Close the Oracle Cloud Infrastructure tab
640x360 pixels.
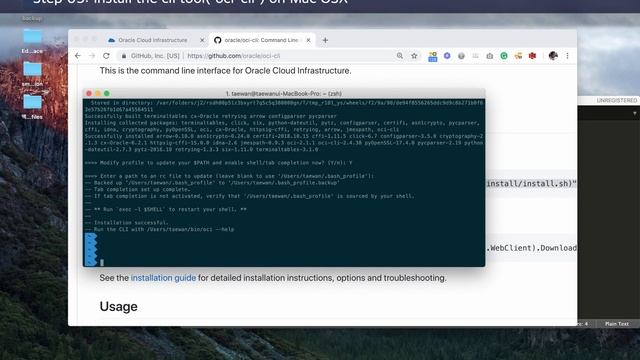click(x=202, y=40)
